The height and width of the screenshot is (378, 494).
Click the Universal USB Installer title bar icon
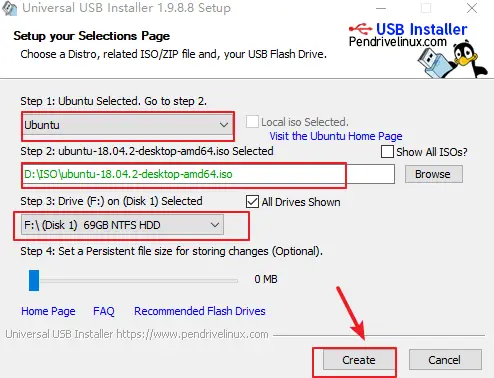tap(9, 8)
